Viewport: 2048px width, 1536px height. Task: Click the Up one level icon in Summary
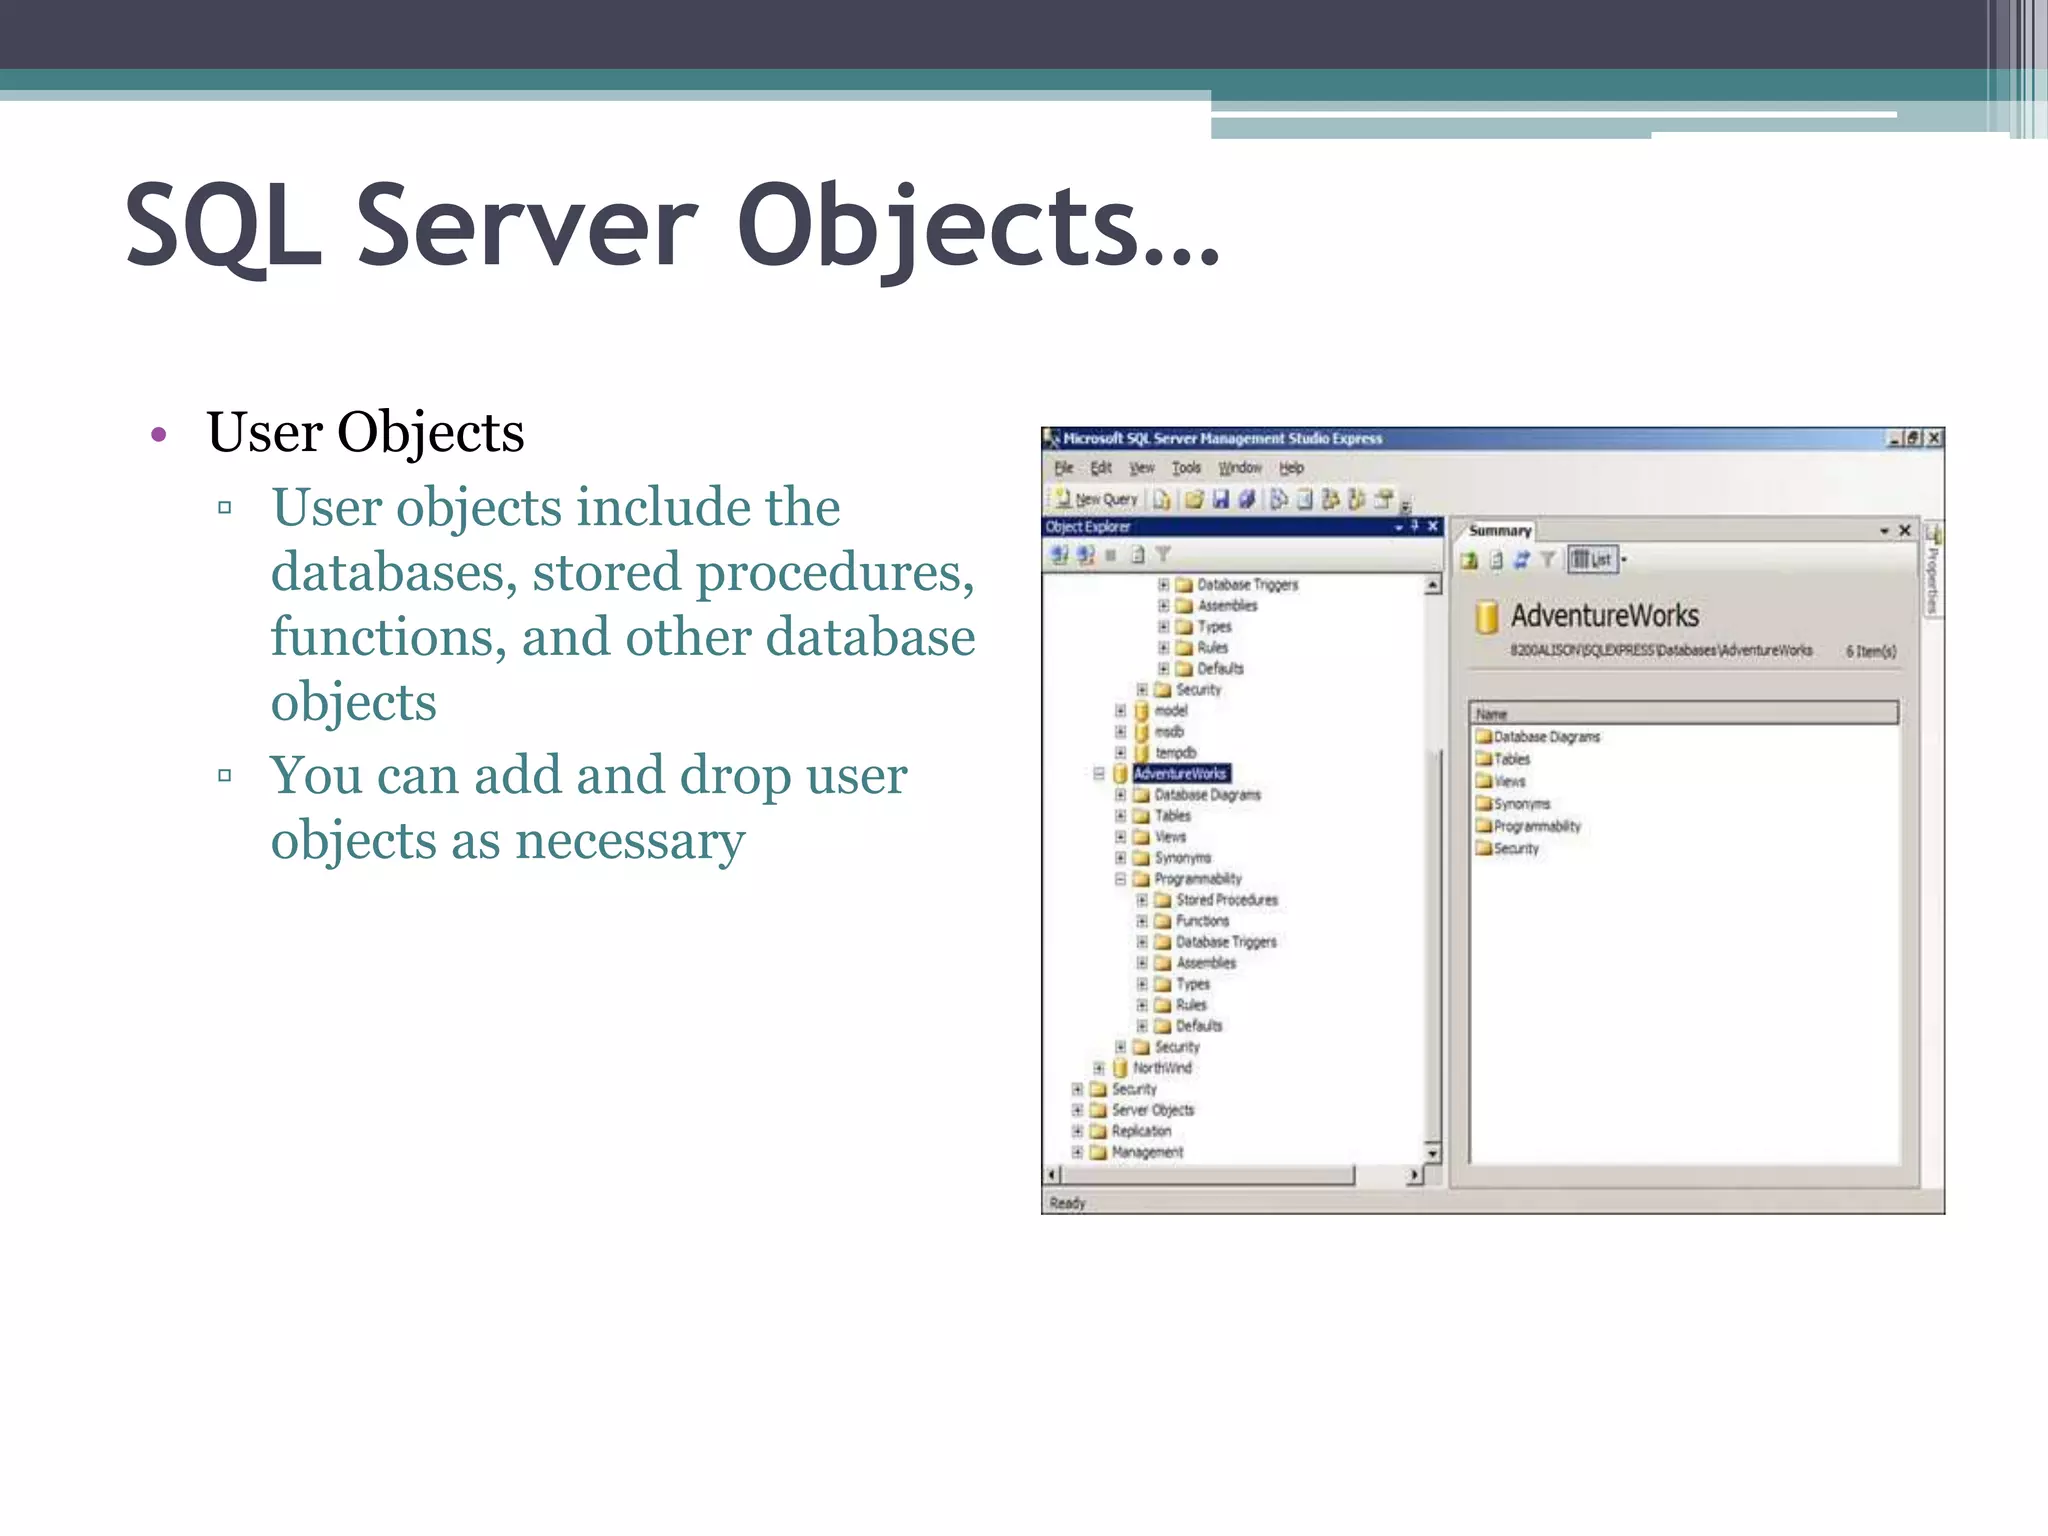tap(1469, 560)
